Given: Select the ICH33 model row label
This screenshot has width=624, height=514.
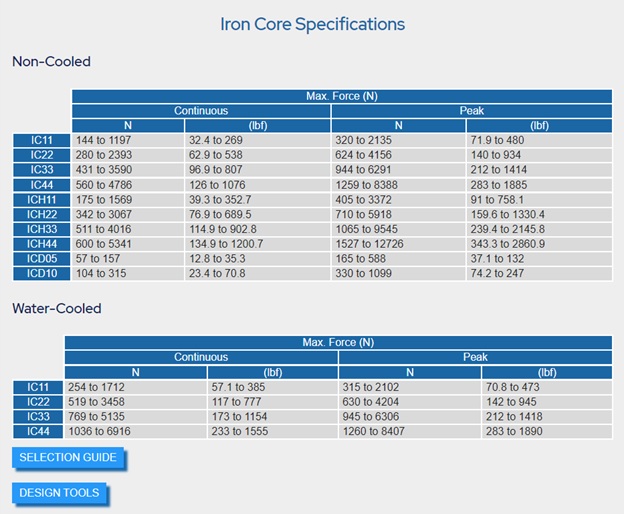Looking at the screenshot, I should coord(42,229).
